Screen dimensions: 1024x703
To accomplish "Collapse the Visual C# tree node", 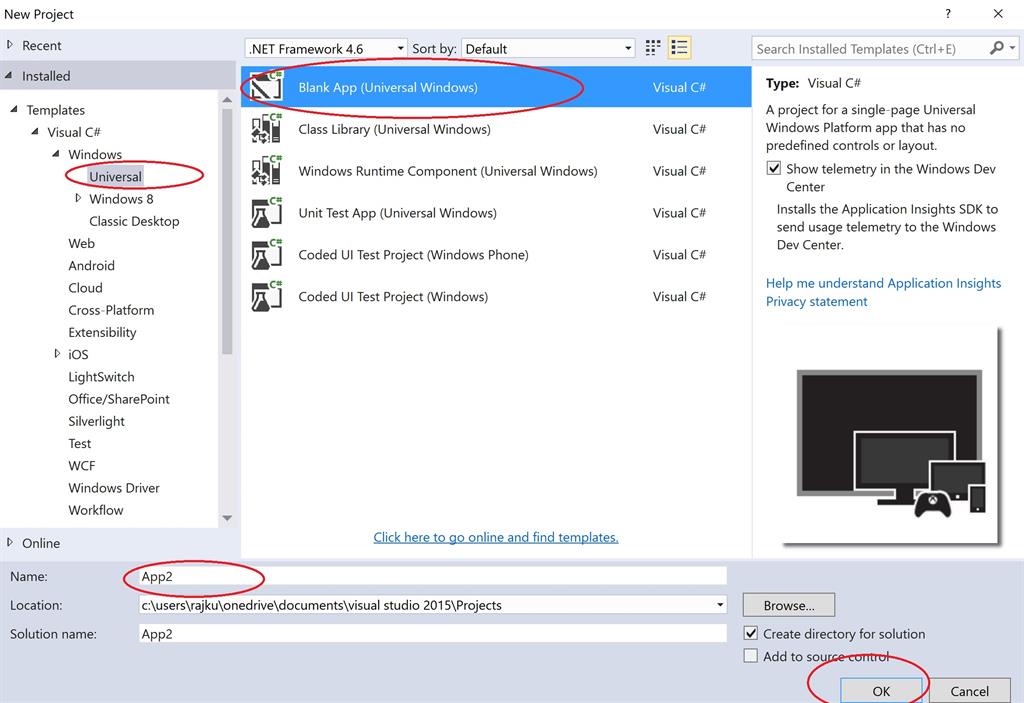I will (35, 131).
